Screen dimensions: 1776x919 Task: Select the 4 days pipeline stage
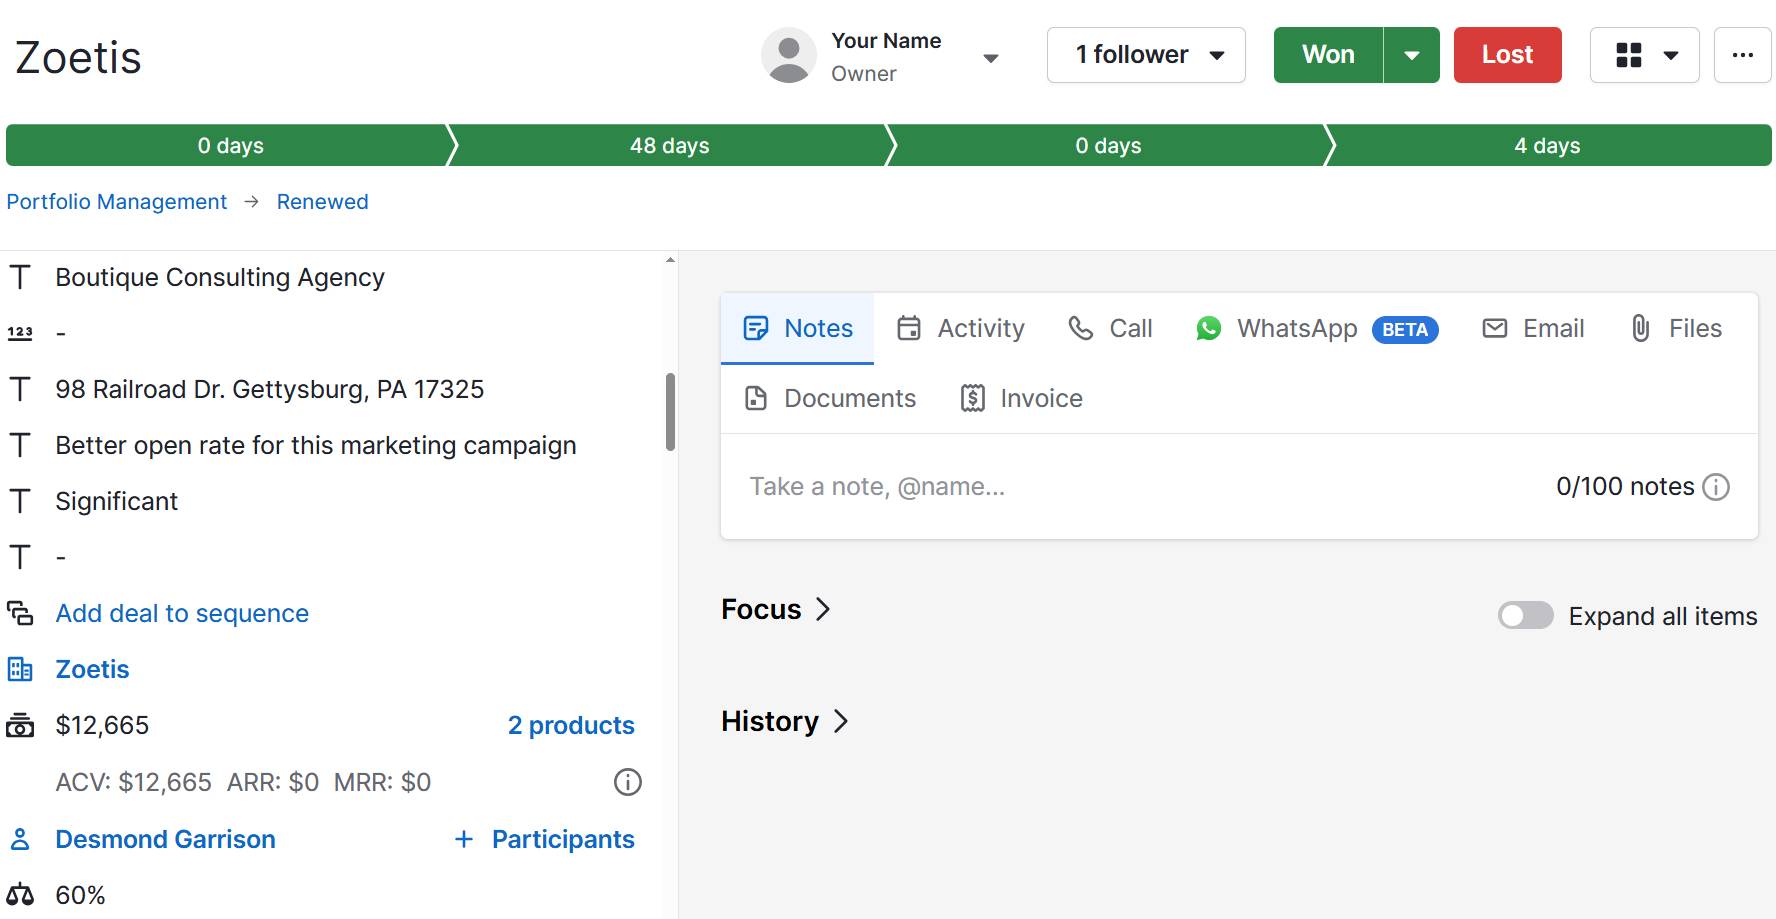coord(1547,145)
